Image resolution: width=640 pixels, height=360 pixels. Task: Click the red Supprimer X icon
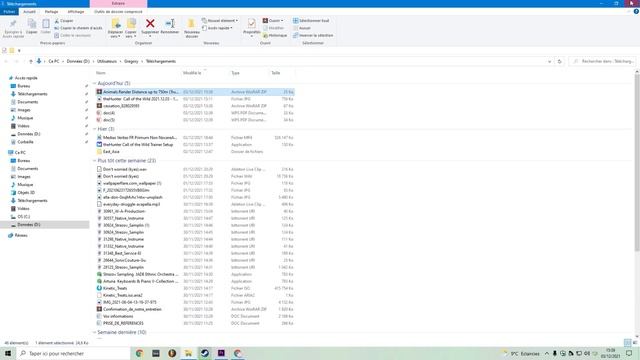click(150, 24)
